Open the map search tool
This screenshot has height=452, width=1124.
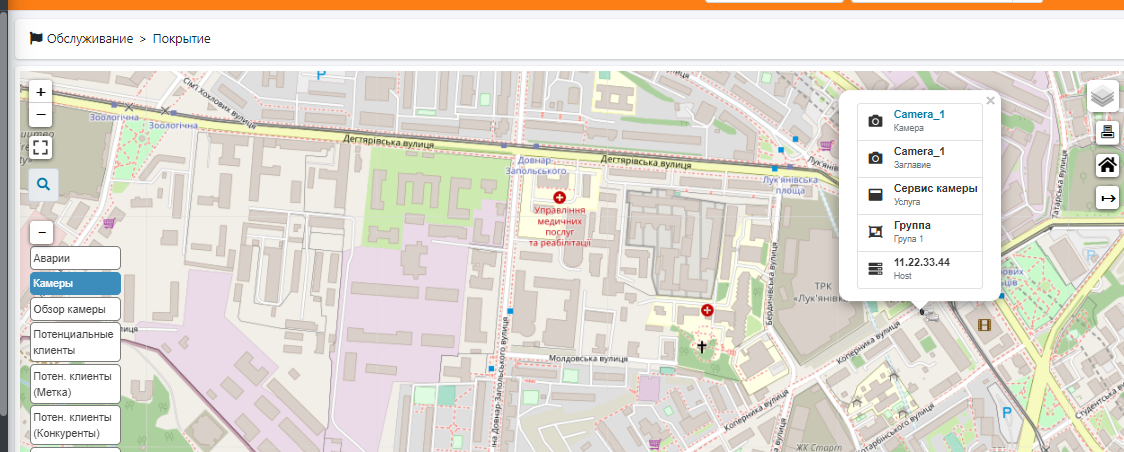tap(43, 184)
